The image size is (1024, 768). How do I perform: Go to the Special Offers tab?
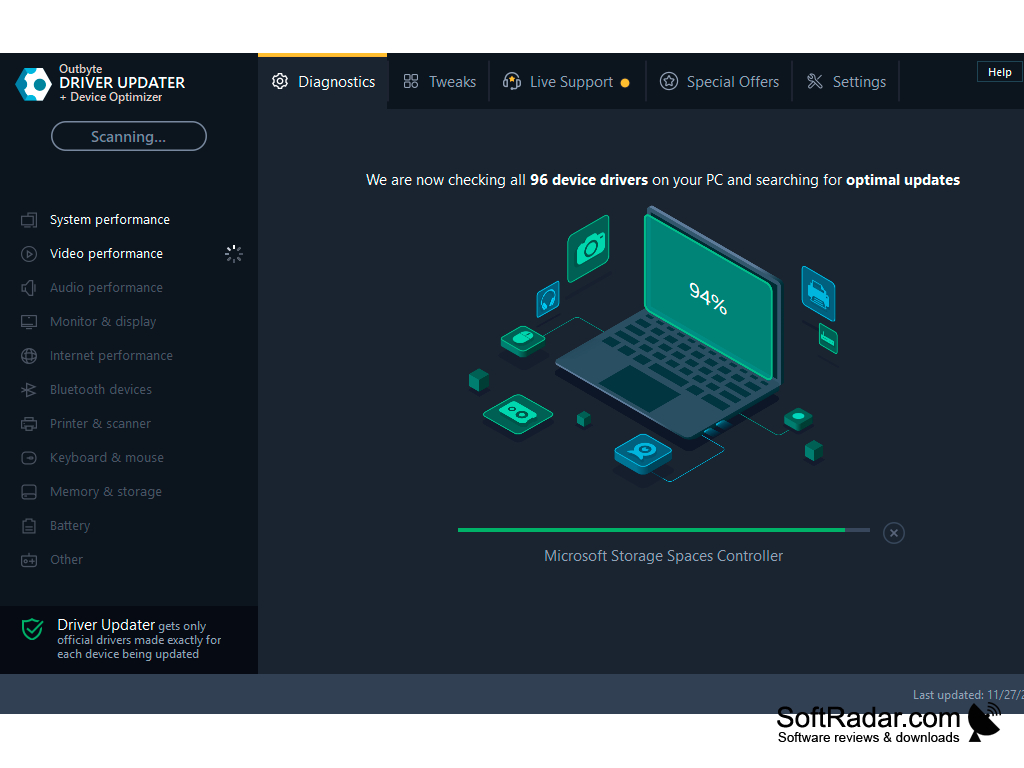click(719, 82)
